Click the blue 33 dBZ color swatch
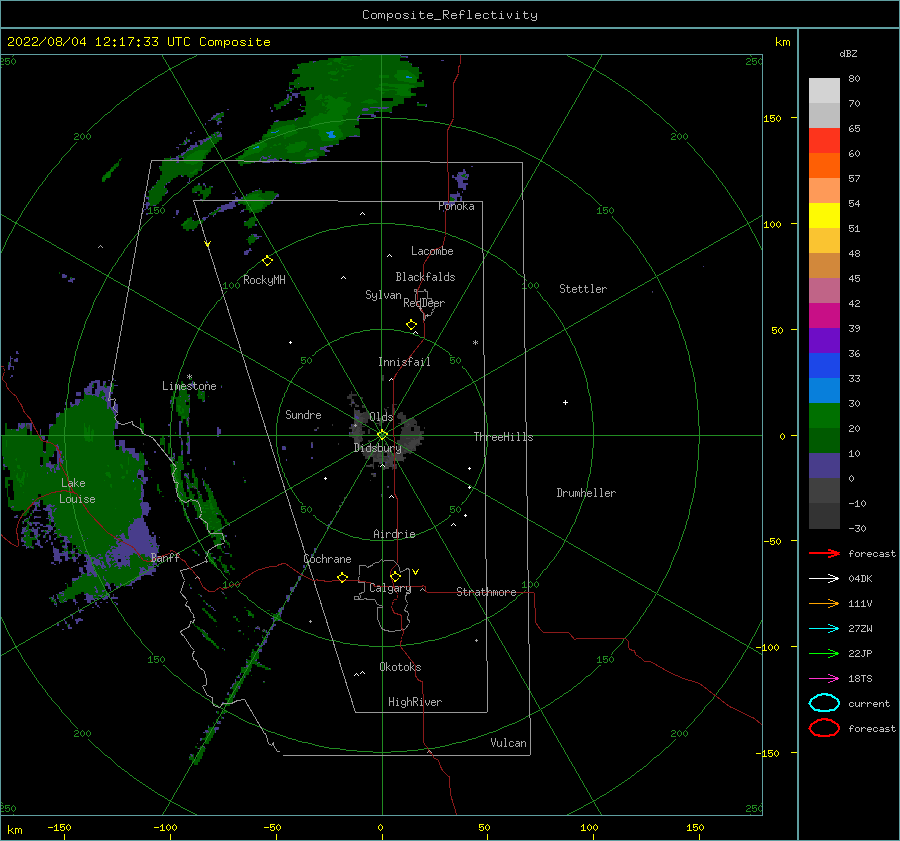 824,366
